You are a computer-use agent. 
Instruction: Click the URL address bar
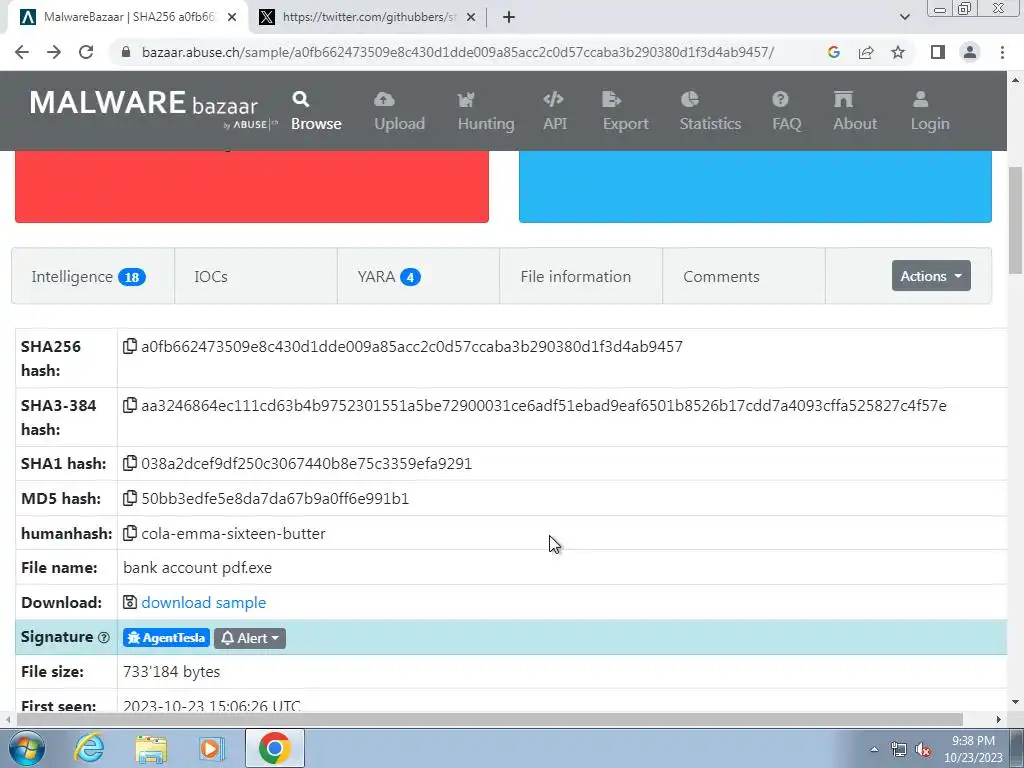coord(457,52)
